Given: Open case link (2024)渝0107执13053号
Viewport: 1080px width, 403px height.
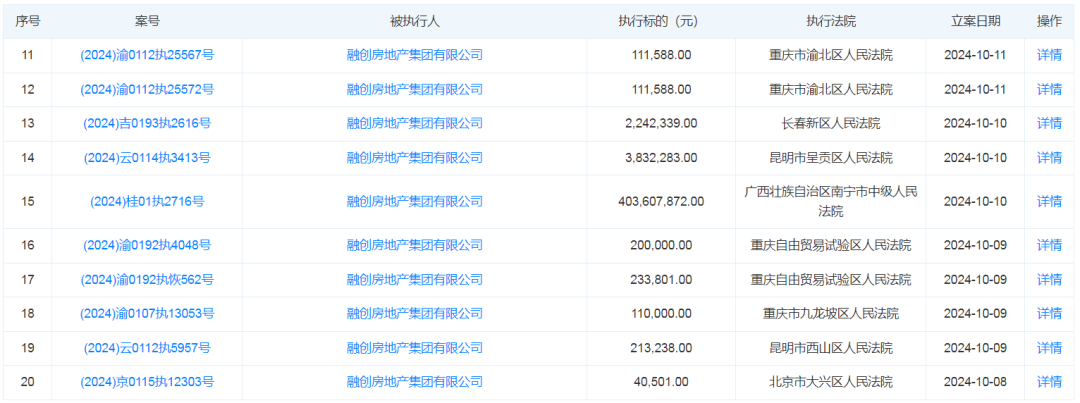Looking at the screenshot, I should 147,314.
